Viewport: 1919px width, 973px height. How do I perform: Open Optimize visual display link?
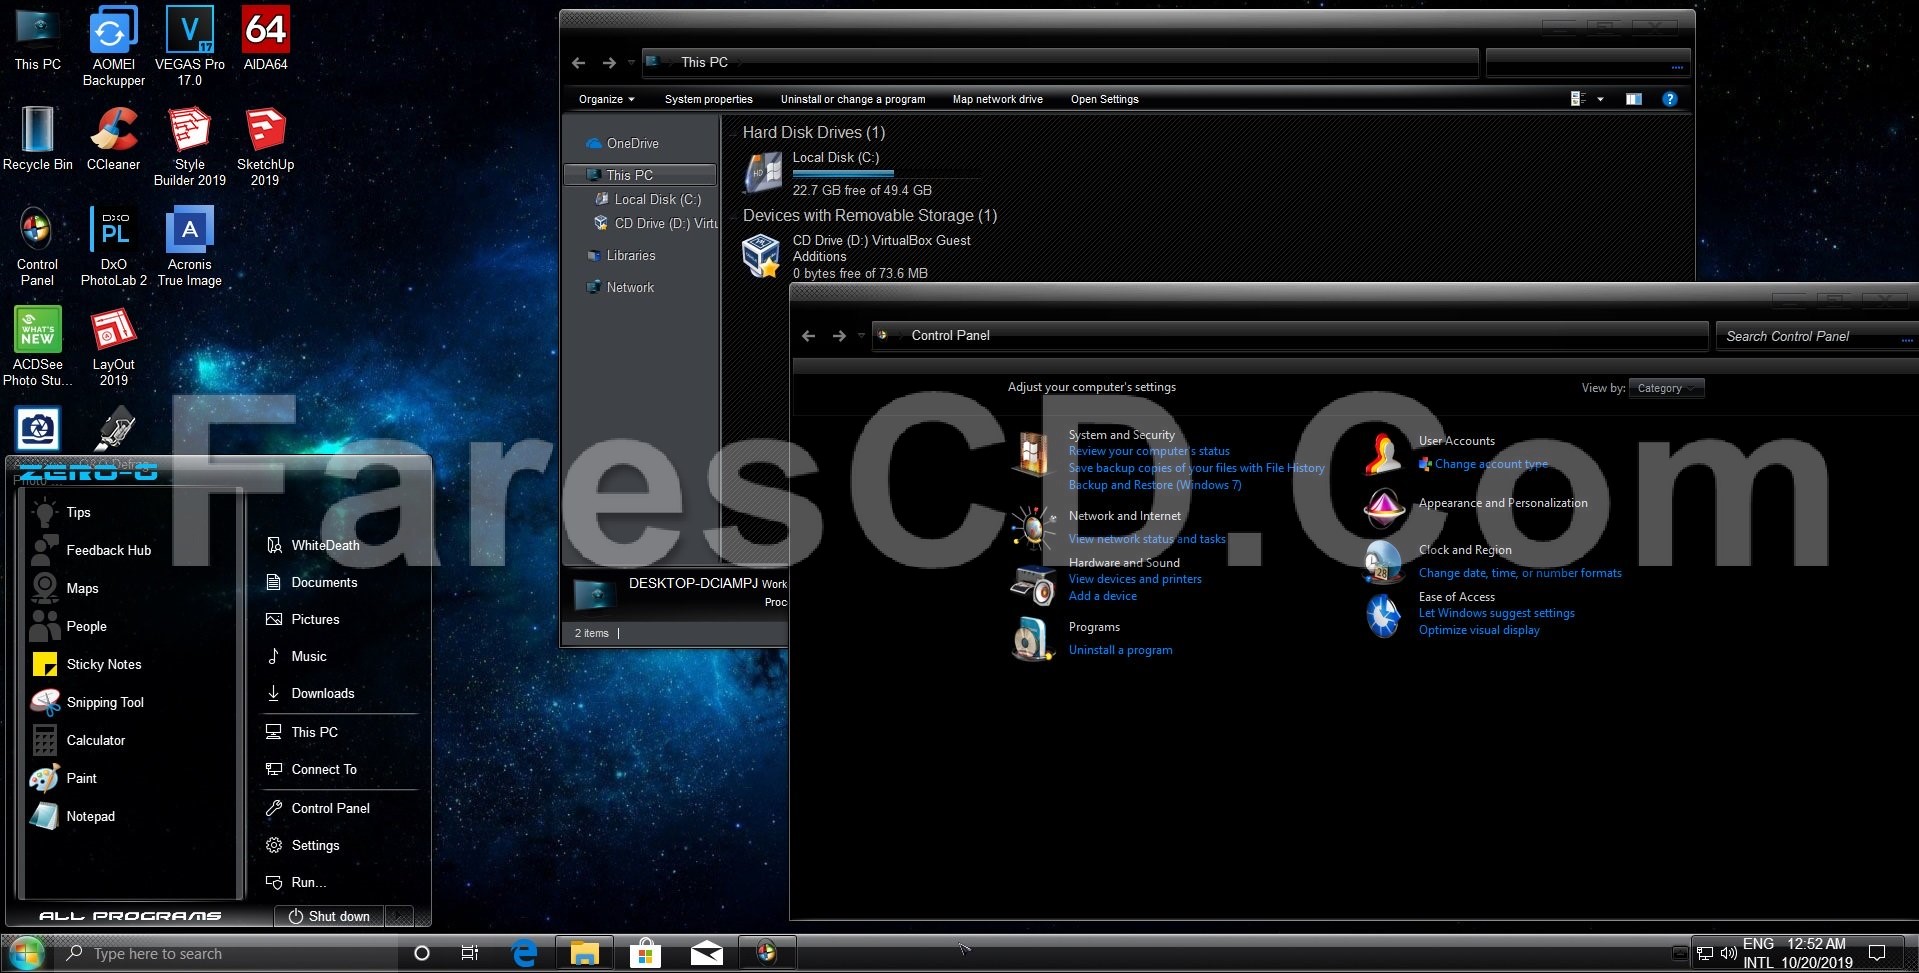(x=1479, y=630)
